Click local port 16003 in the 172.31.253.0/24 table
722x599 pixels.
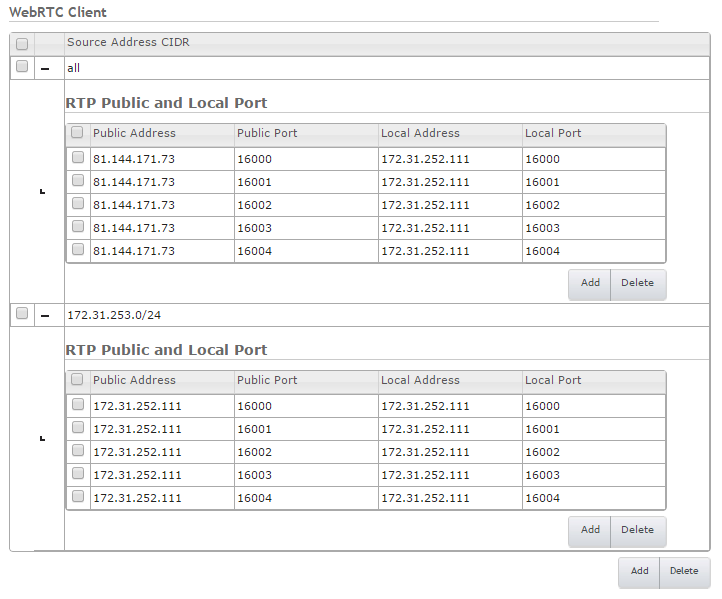(x=542, y=476)
